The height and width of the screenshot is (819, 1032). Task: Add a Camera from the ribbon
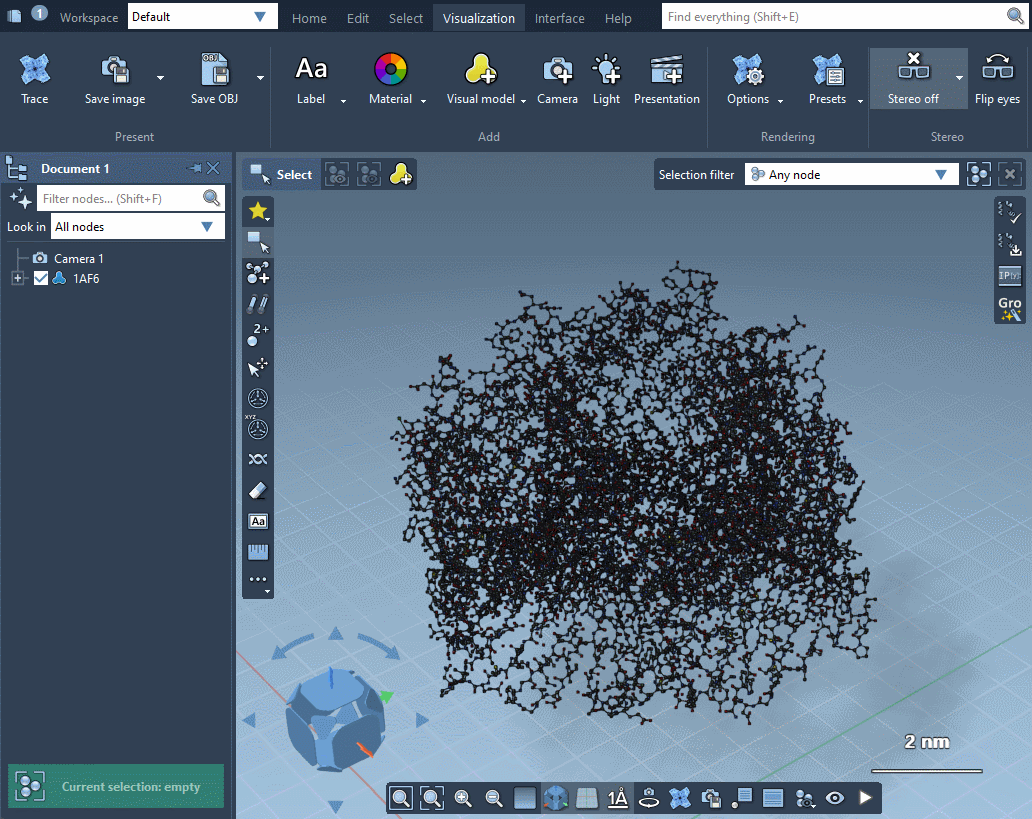(x=557, y=79)
